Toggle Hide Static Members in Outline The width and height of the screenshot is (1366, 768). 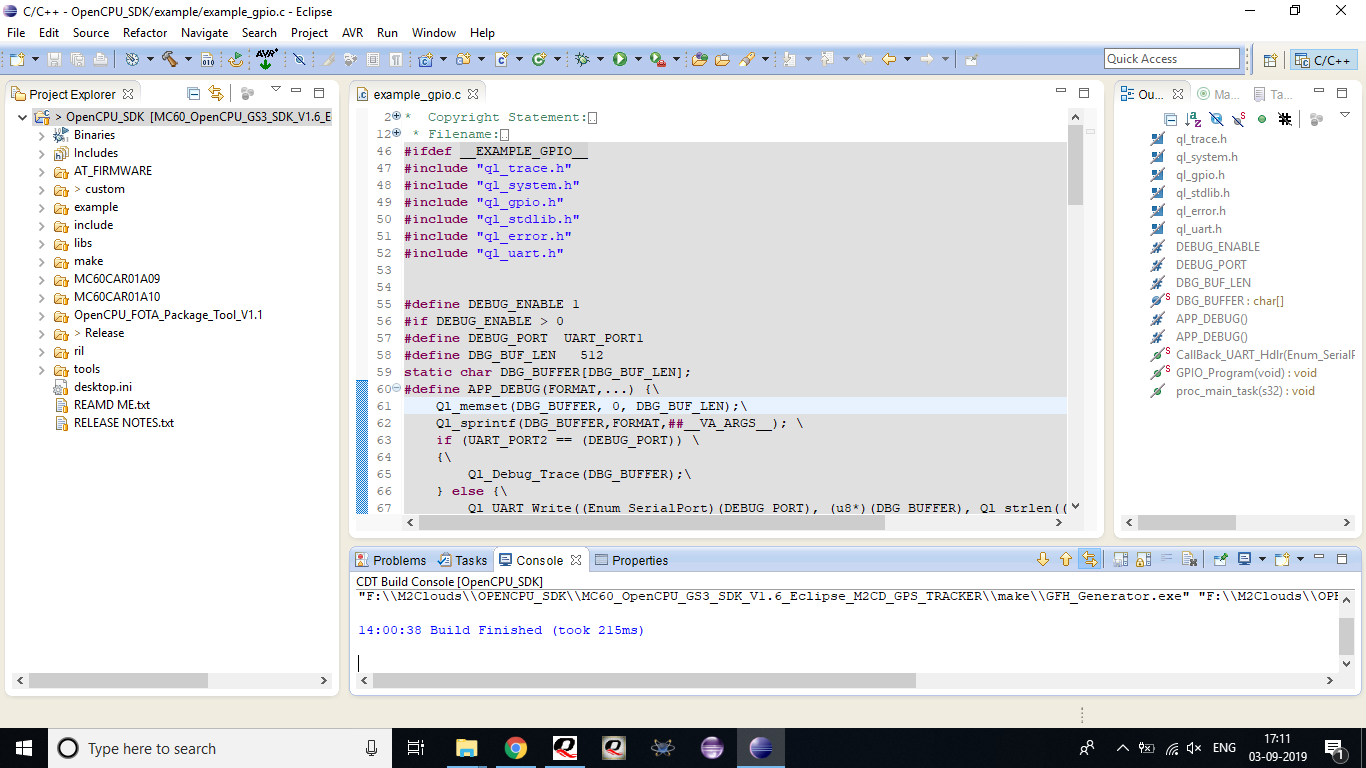[x=1239, y=119]
